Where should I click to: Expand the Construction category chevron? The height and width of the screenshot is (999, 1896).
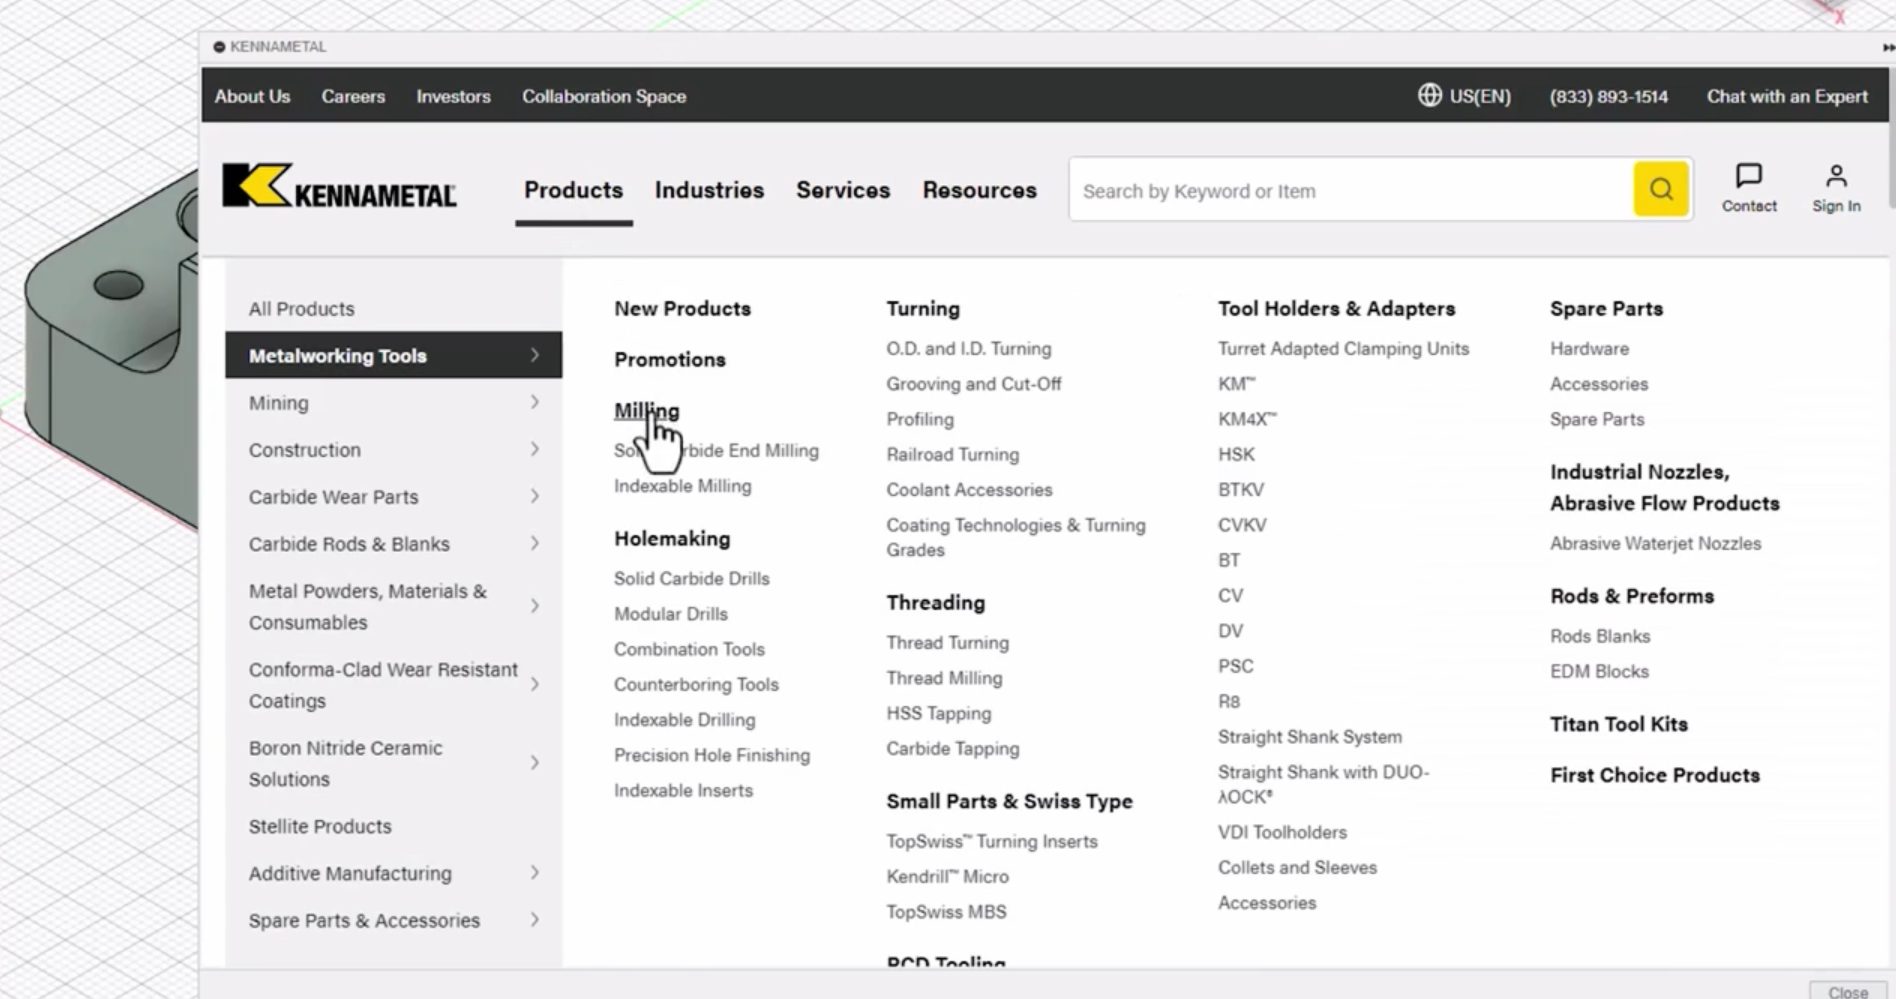pos(536,449)
